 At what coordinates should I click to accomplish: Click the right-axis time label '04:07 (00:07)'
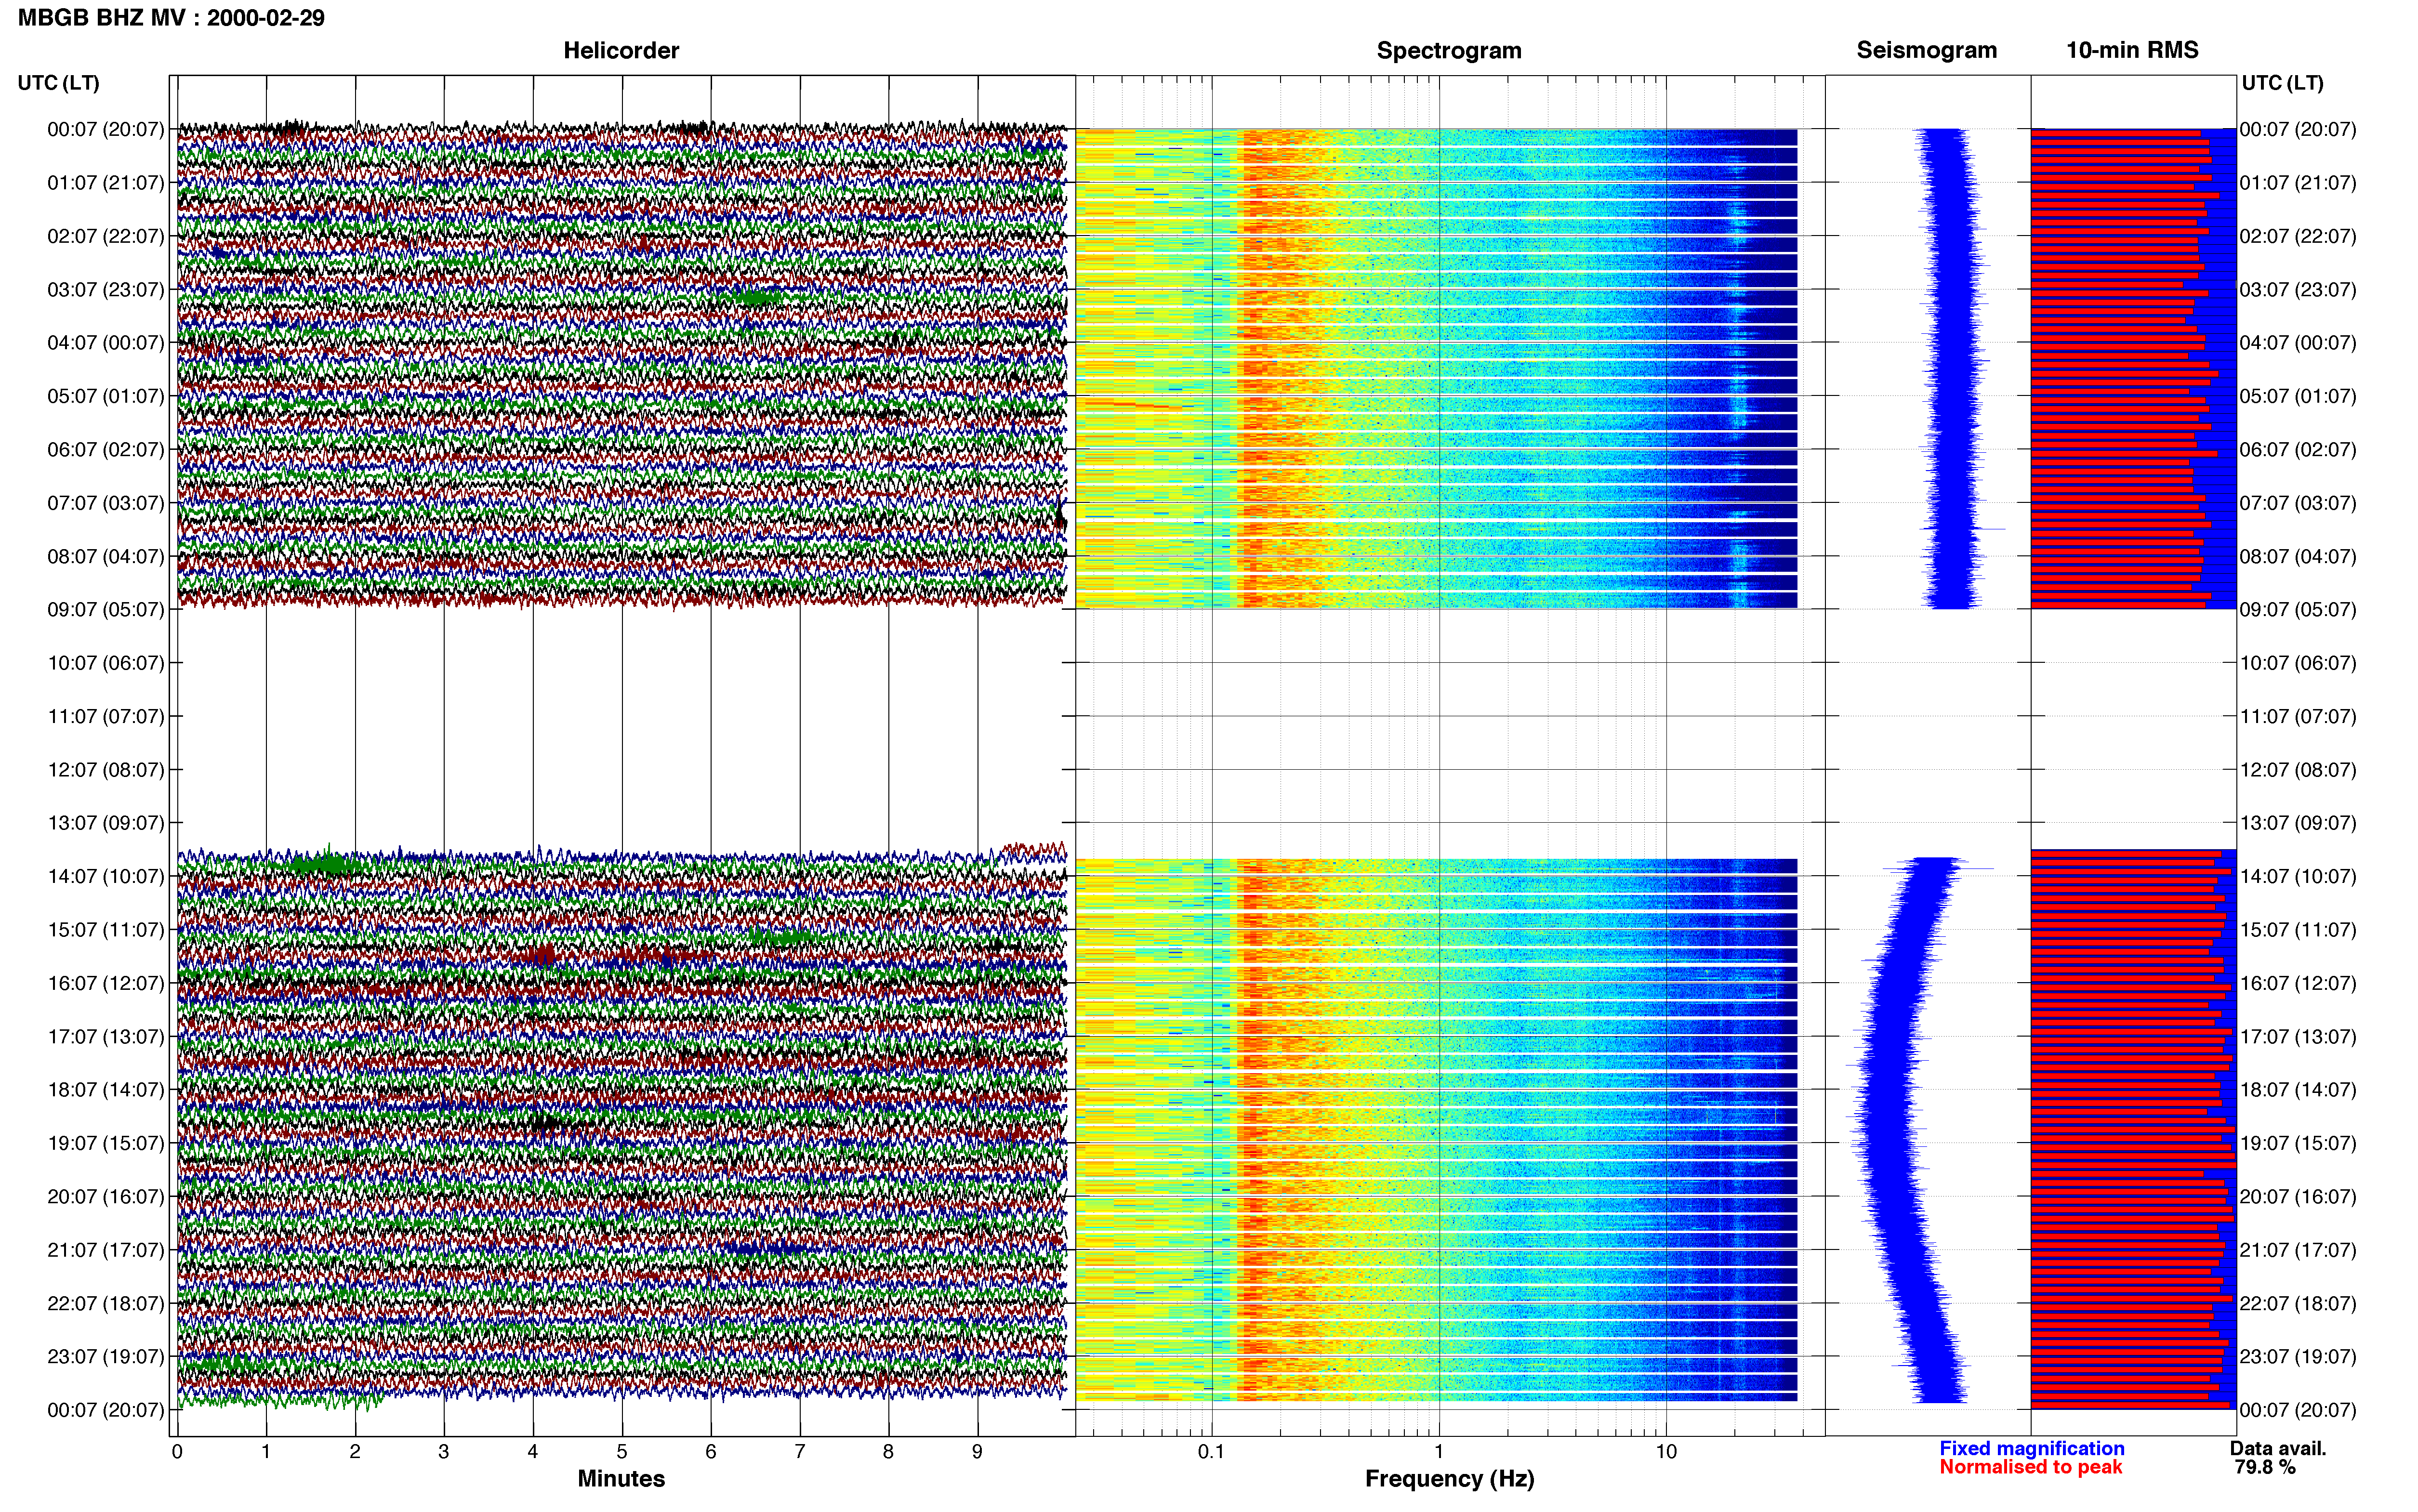(2298, 343)
